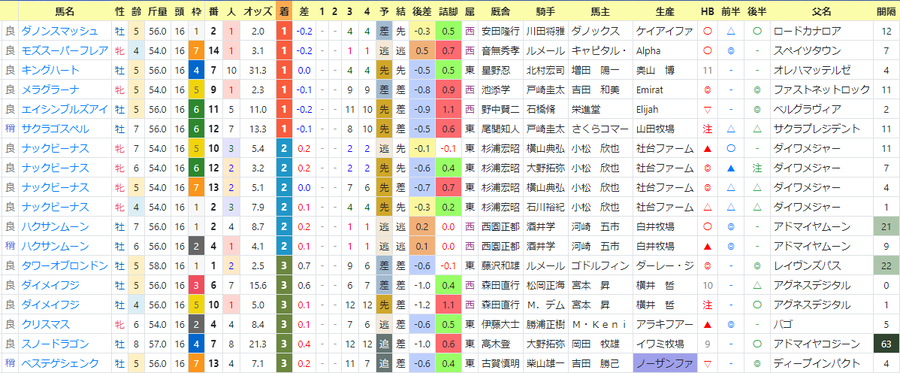Select sire レイヴンズパス cell

click(821, 265)
